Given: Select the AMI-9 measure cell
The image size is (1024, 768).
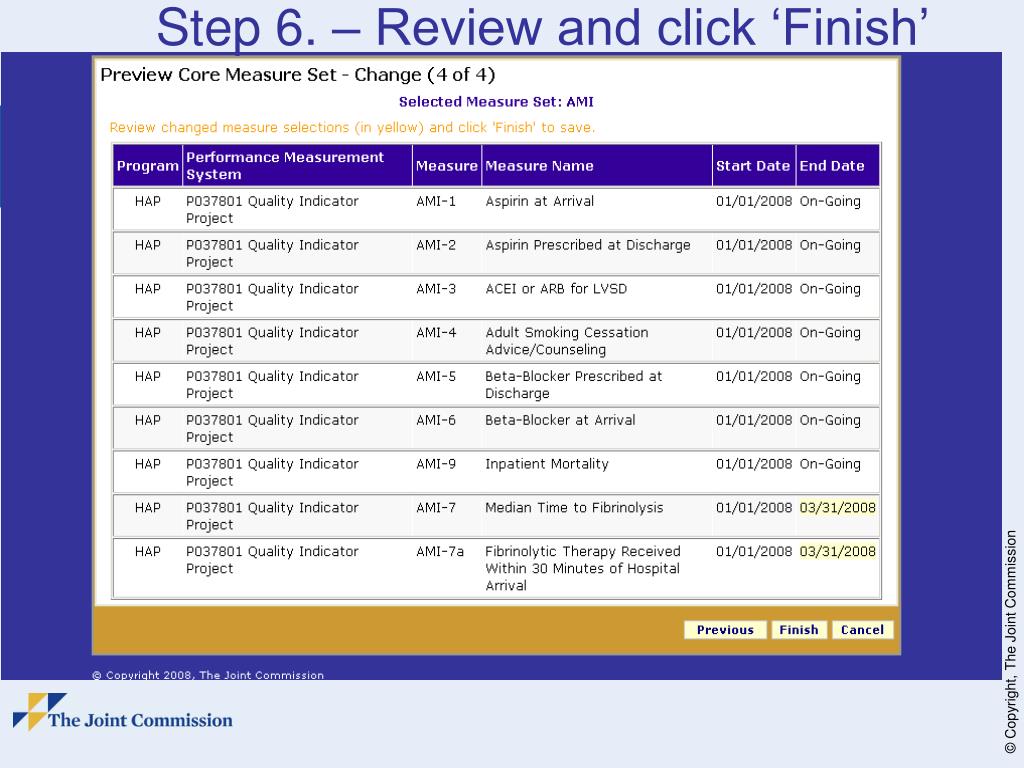Looking at the screenshot, I should coord(436,464).
